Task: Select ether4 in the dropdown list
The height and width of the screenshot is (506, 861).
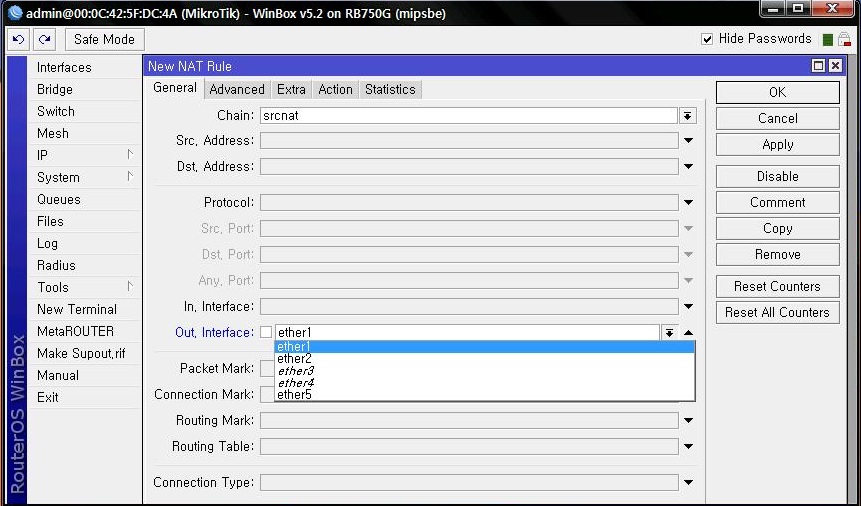Action: click(485, 383)
